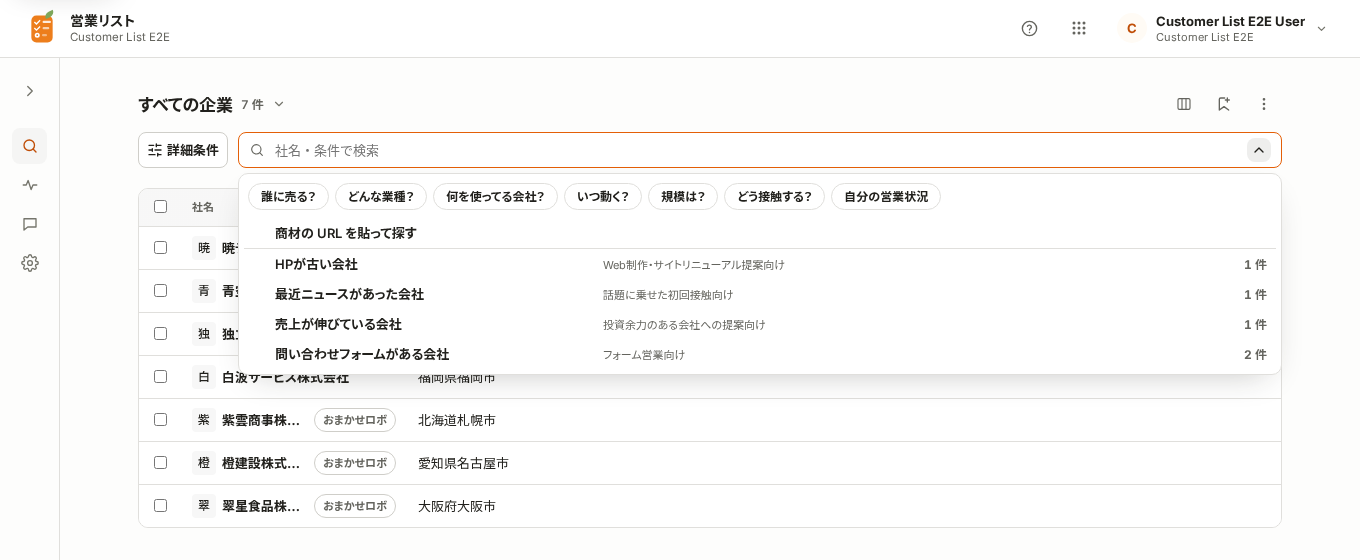Choose the 売上が伸びている会社 suggestion
The height and width of the screenshot is (560, 1360).
pos(760,325)
